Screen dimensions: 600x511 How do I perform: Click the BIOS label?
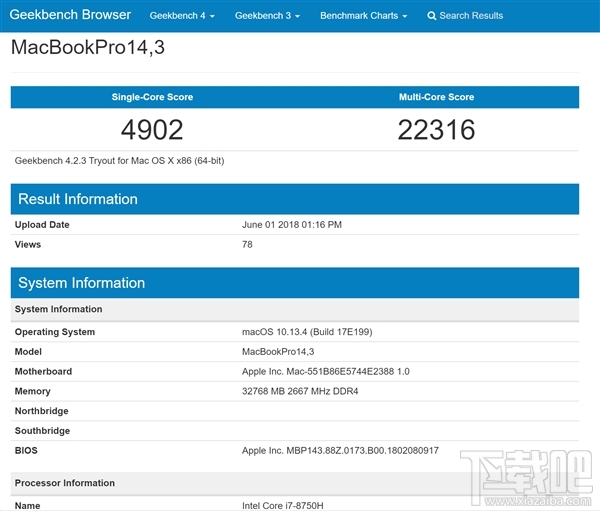(26, 451)
